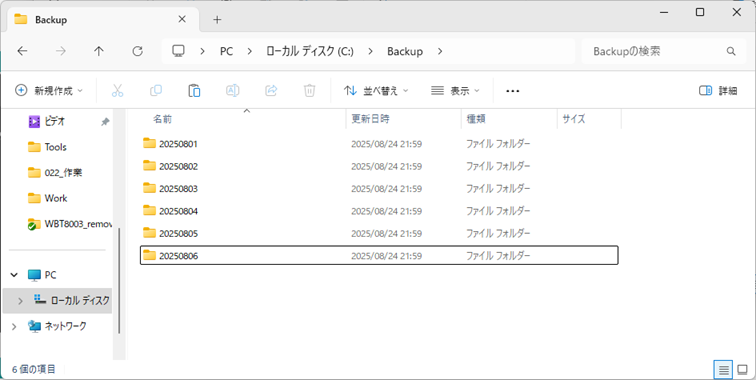This screenshot has height=380, width=756.
Task: Expand the ネットワーク tree node
Action: pos(14,326)
